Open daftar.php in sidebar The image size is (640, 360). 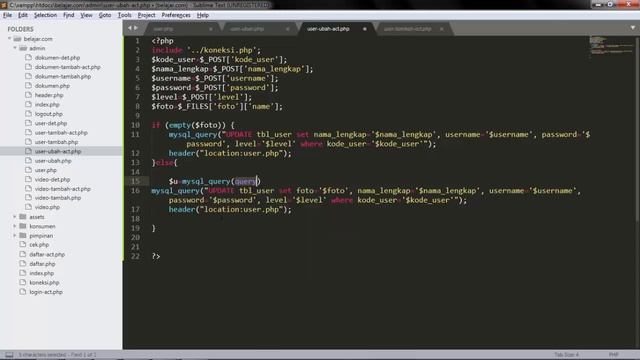coord(42,264)
